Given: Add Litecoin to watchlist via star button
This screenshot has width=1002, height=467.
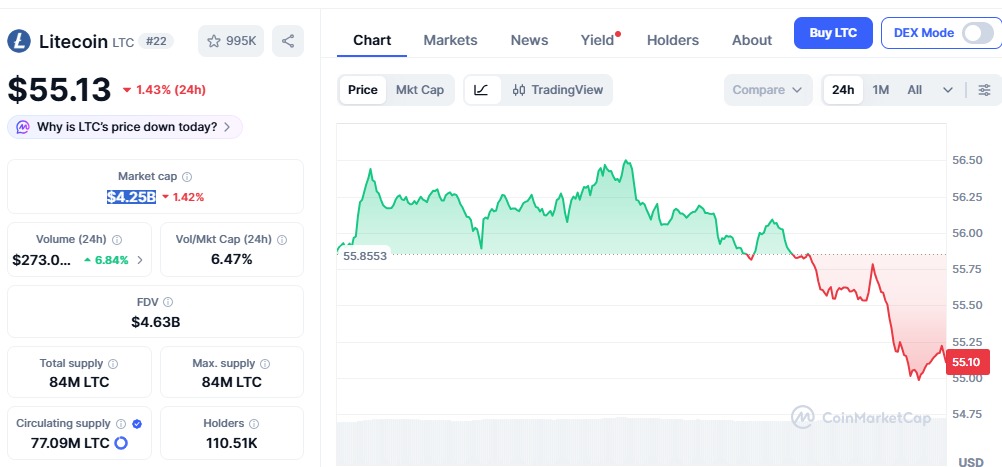Looking at the screenshot, I should click(231, 42).
